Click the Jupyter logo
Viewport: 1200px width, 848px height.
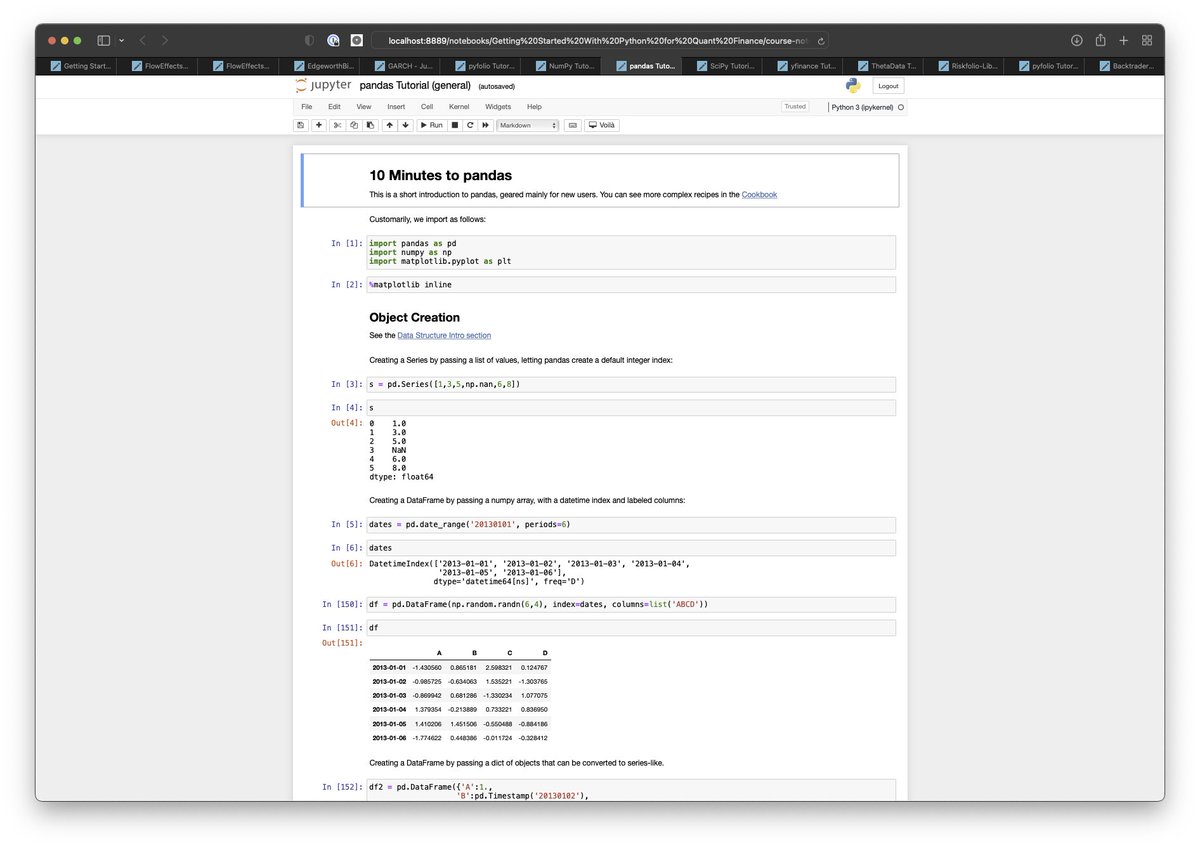[323, 86]
